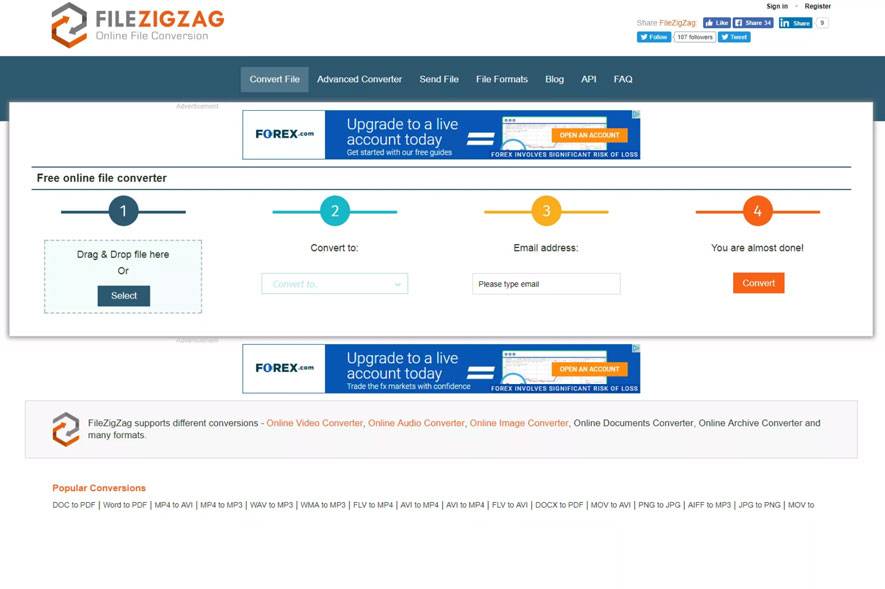885x589 pixels.
Task: Click the Sign in link
Action: 777,6
